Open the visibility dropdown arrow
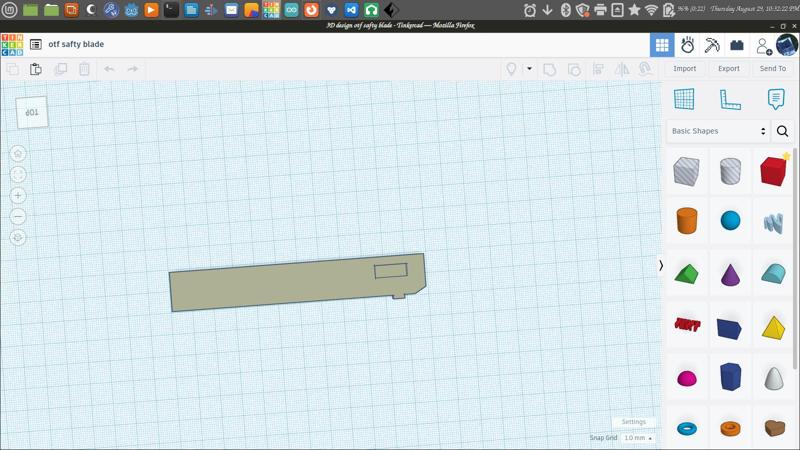 tap(529, 68)
